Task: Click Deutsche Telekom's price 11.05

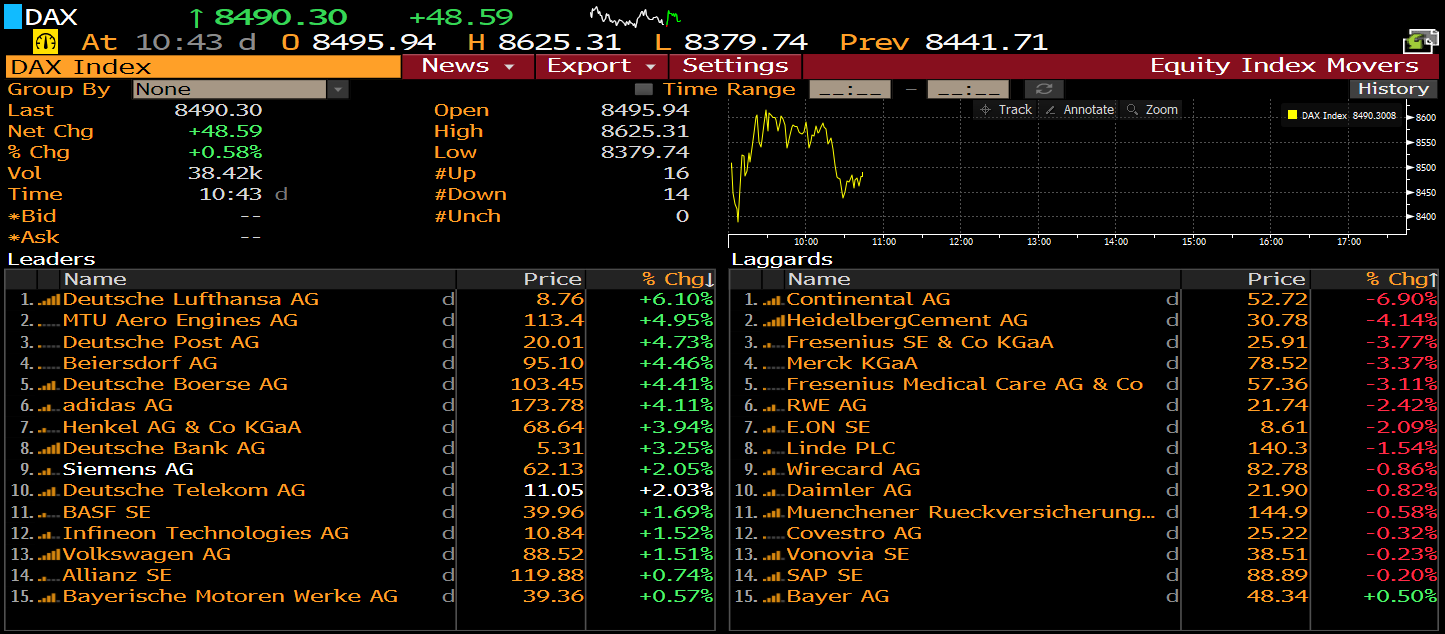Action: (553, 491)
